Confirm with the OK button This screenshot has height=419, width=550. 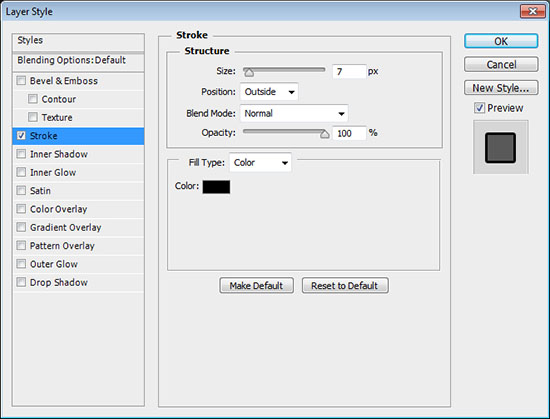501,41
